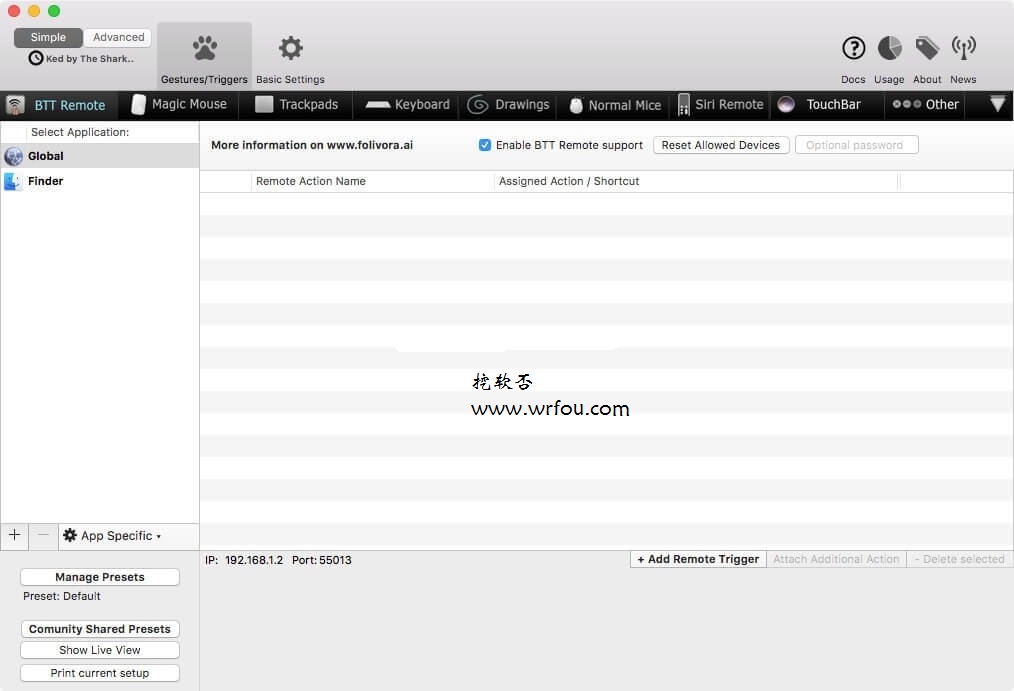Screen dimensions: 1014x691
Task: Open the Basic Settings gear icon
Action: (290, 48)
